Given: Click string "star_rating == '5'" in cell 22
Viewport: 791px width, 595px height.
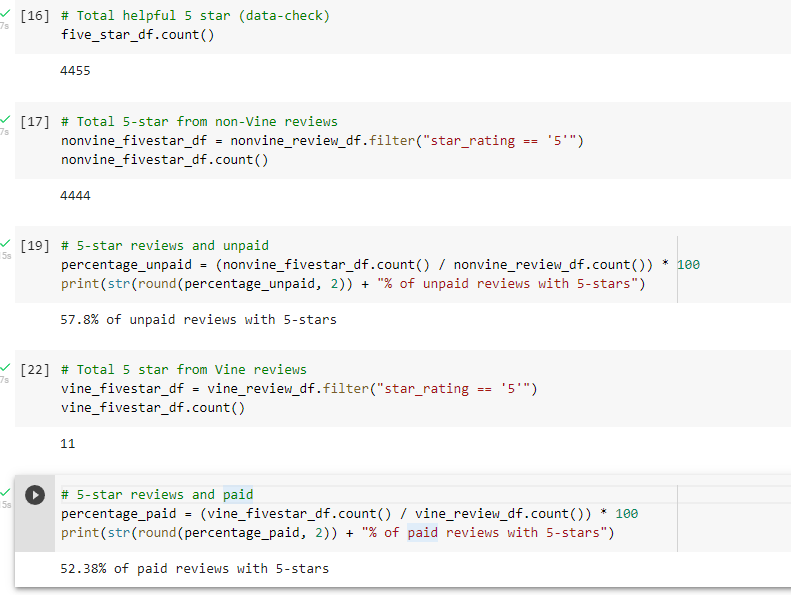Looking at the screenshot, I should pyautogui.click(x=453, y=389).
